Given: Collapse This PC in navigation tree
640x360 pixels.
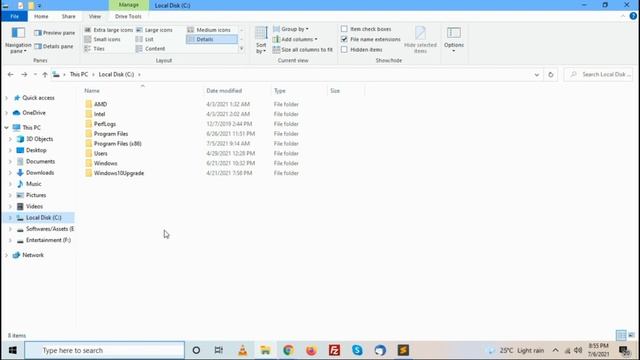Looking at the screenshot, I should pyautogui.click(x=7, y=128).
